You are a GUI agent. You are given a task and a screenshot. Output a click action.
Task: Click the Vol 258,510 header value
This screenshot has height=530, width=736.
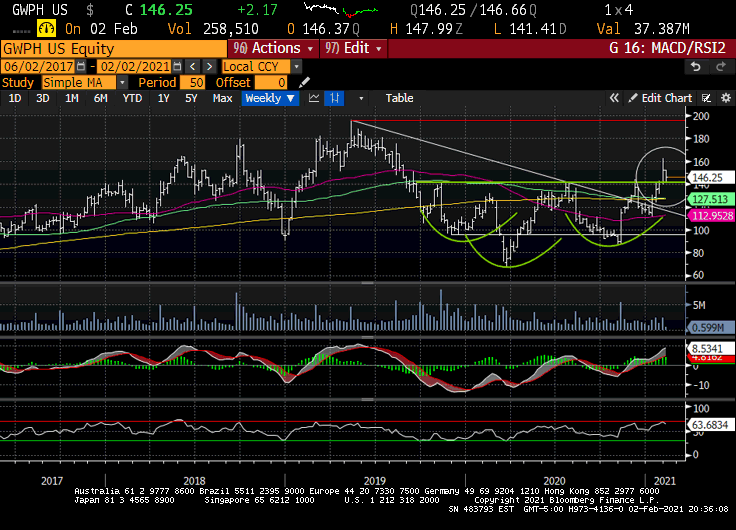tap(214, 29)
